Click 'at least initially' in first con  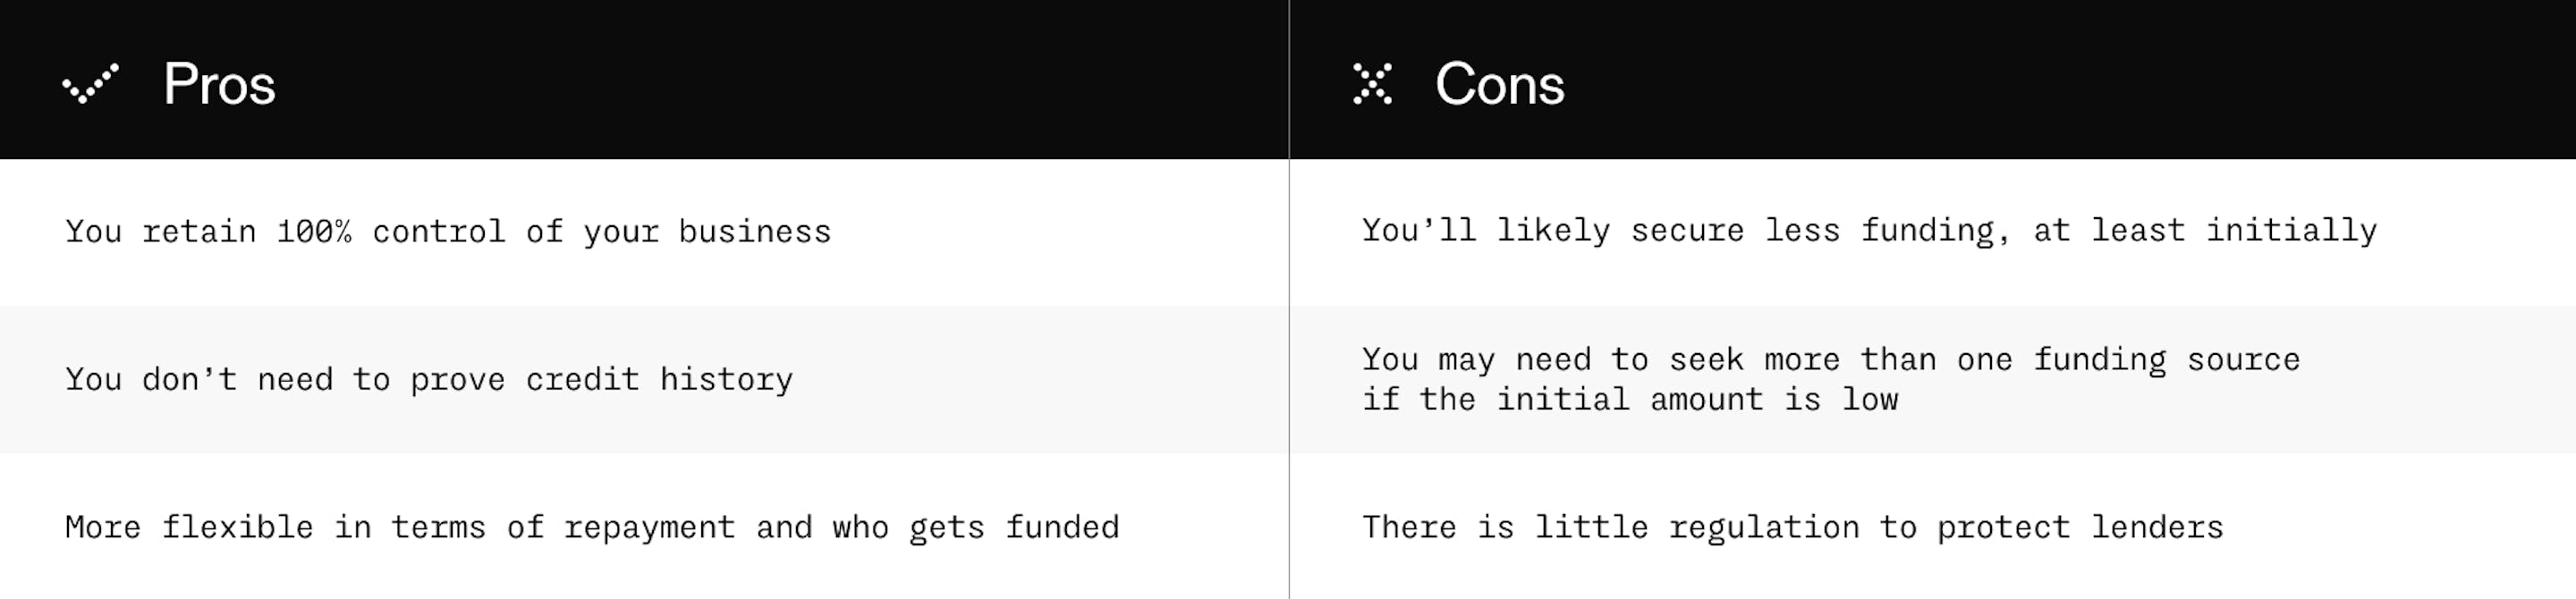click(2205, 231)
